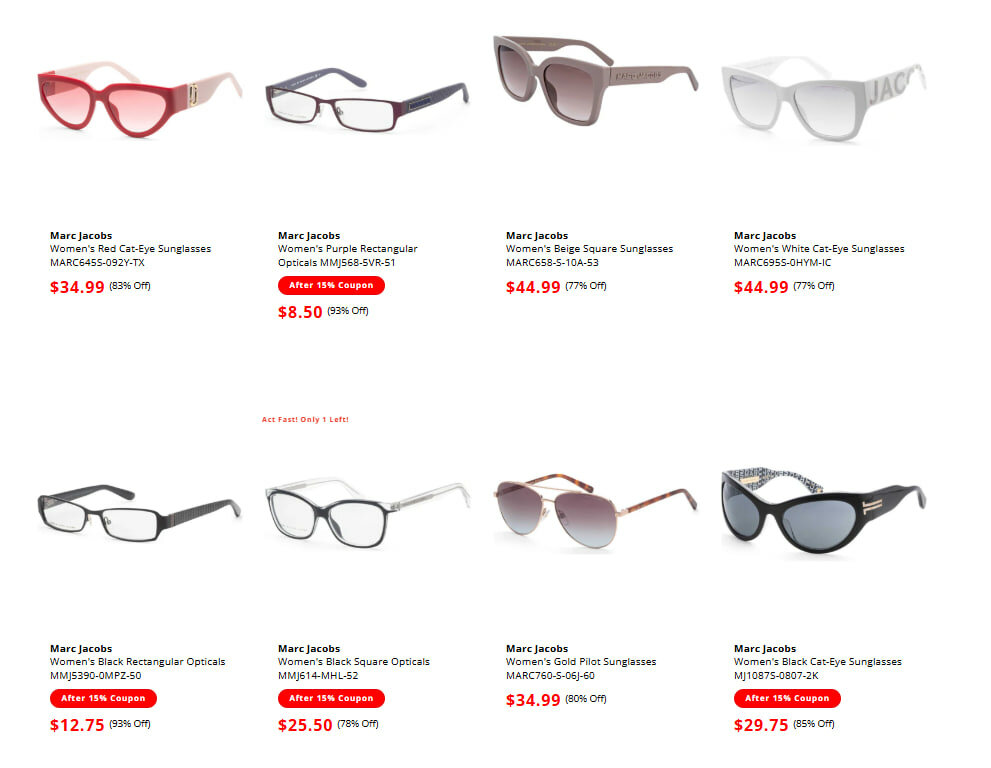
Task: Click the coupon badge above $25.50
Action: (331, 698)
